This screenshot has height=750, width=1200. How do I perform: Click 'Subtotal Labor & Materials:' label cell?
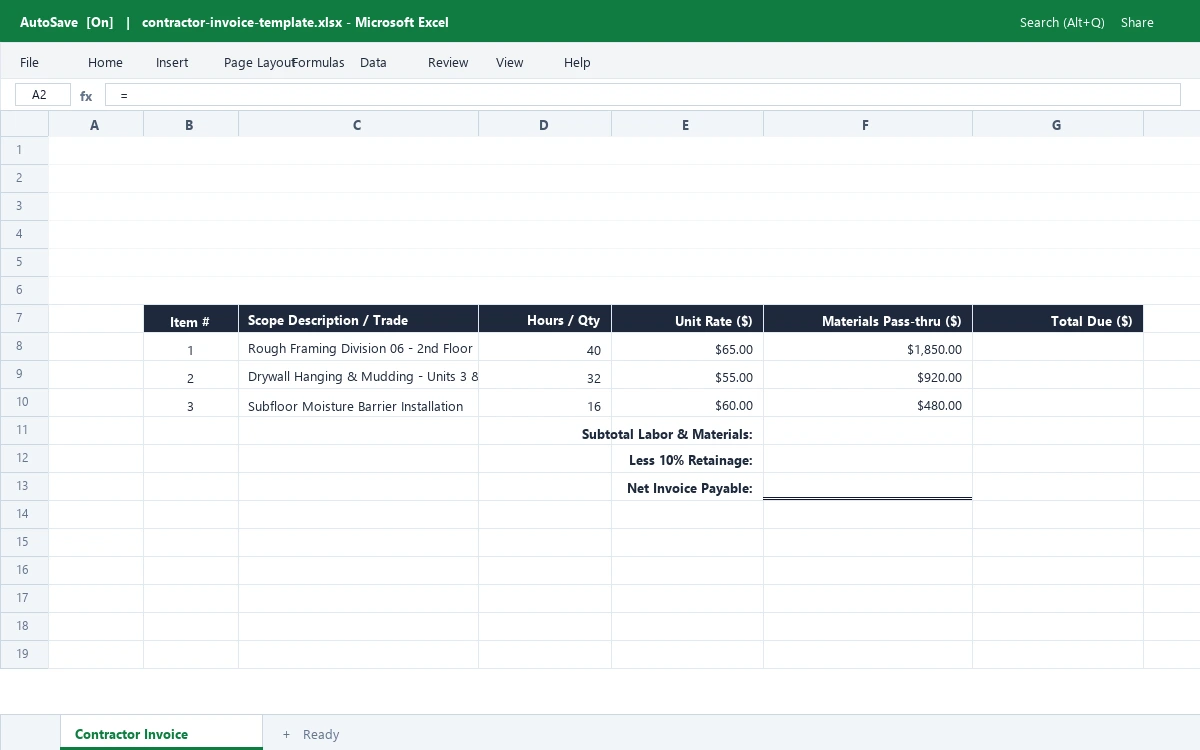coord(667,434)
